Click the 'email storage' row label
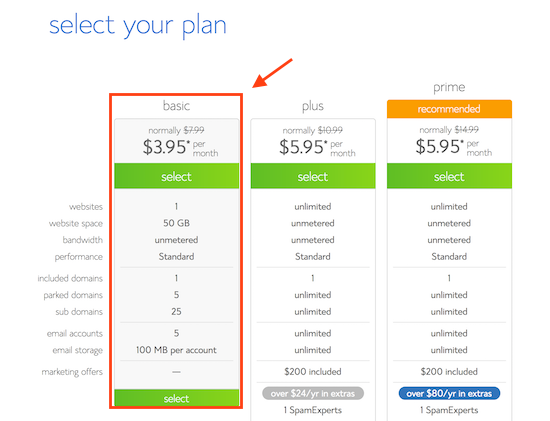Viewport: 550px width, 421px height. 78,350
